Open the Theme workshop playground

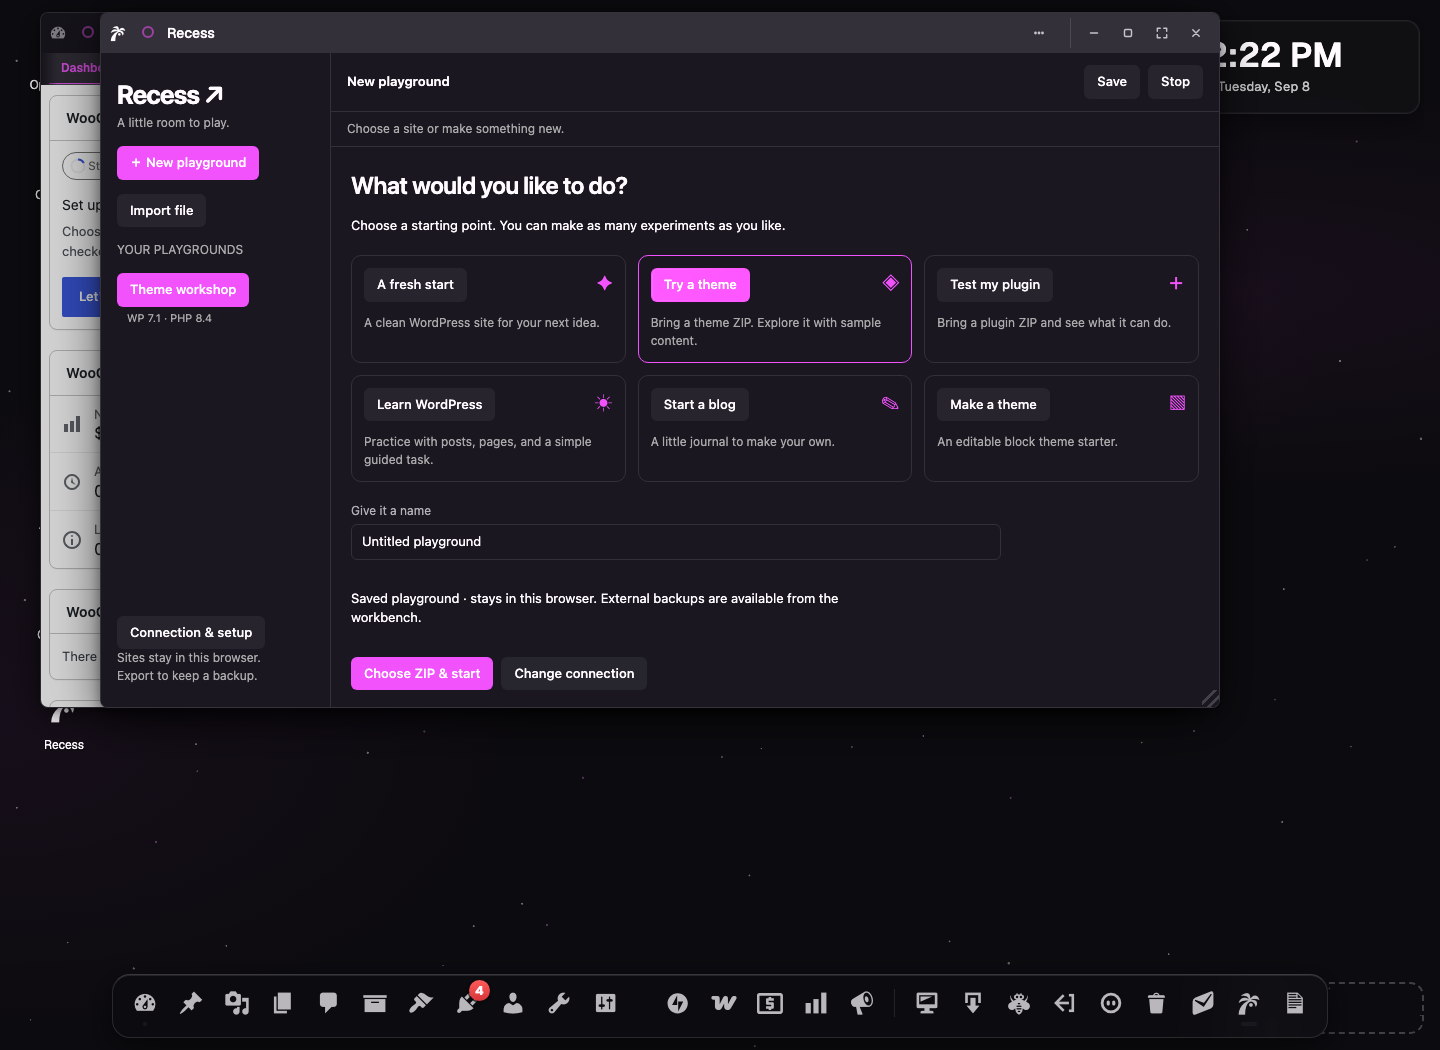[183, 290]
